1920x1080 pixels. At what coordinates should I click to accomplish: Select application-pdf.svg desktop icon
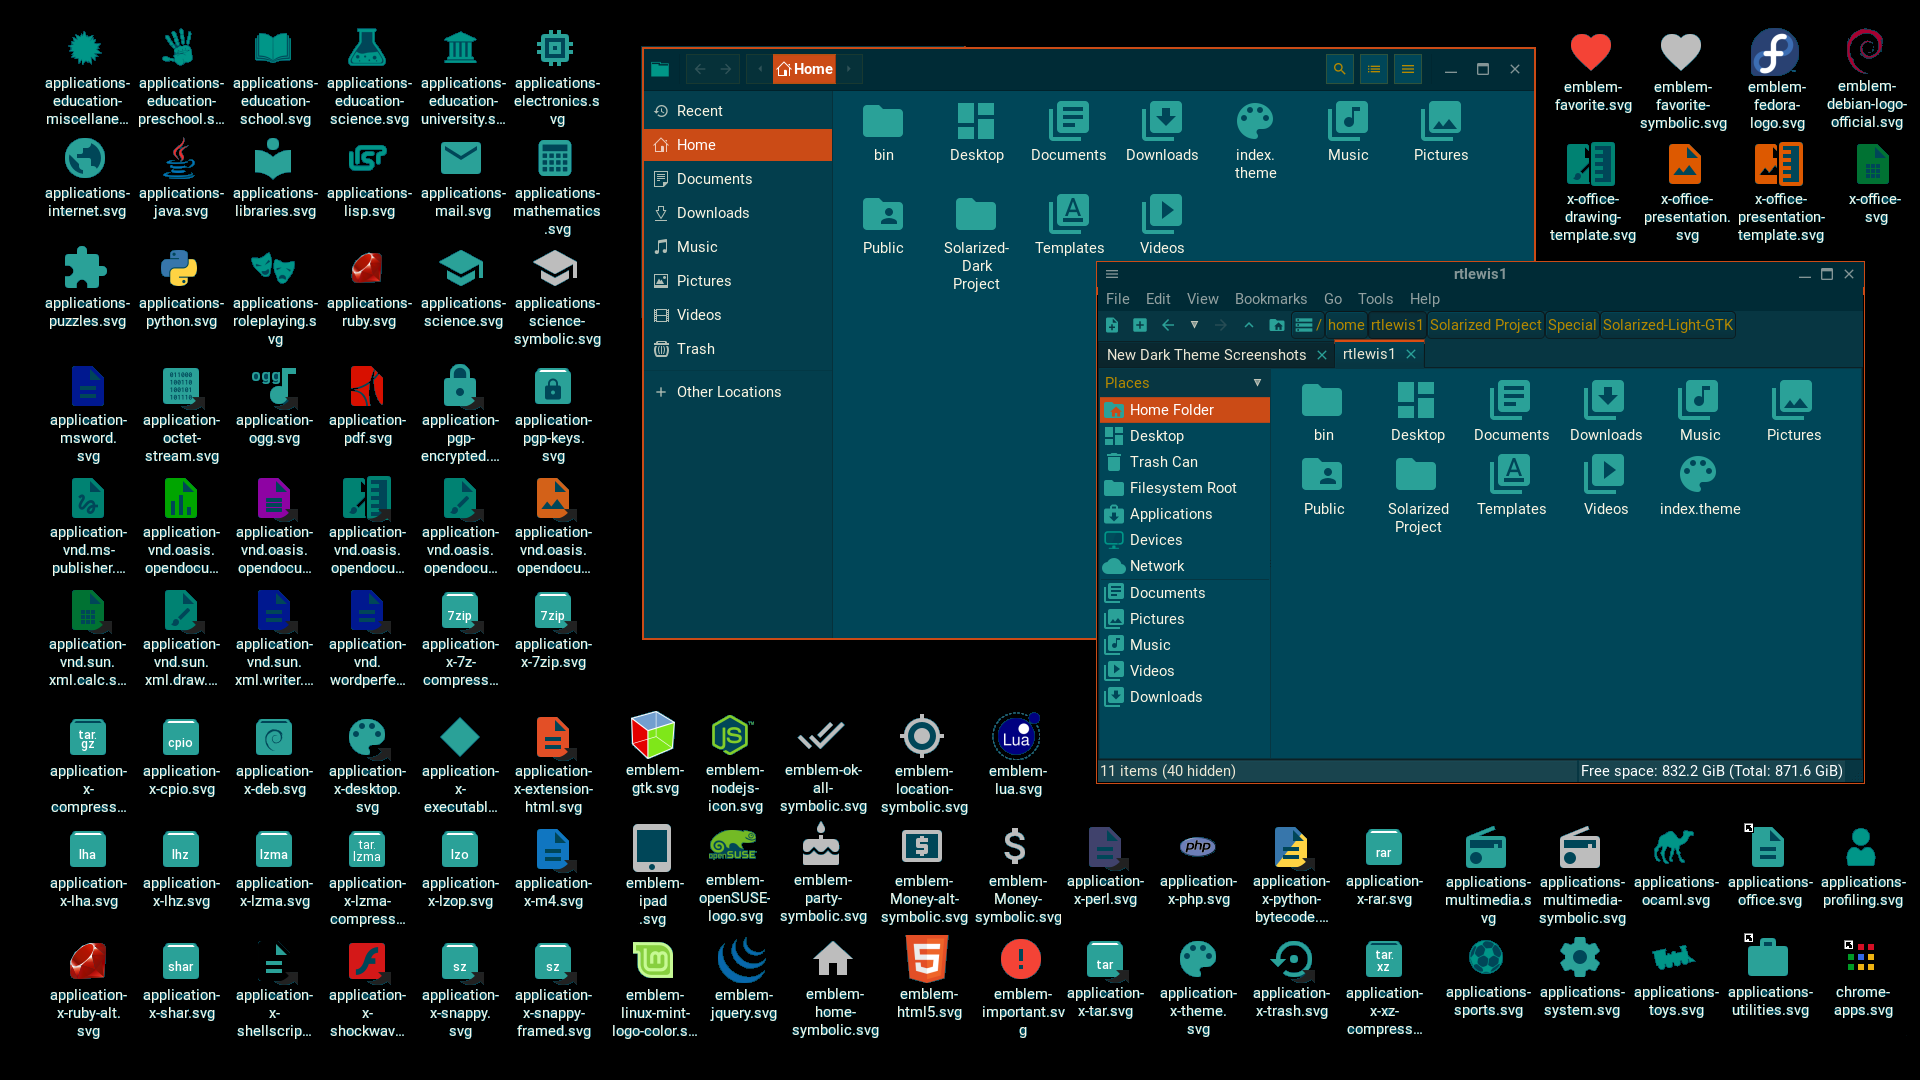pyautogui.click(x=368, y=405)
